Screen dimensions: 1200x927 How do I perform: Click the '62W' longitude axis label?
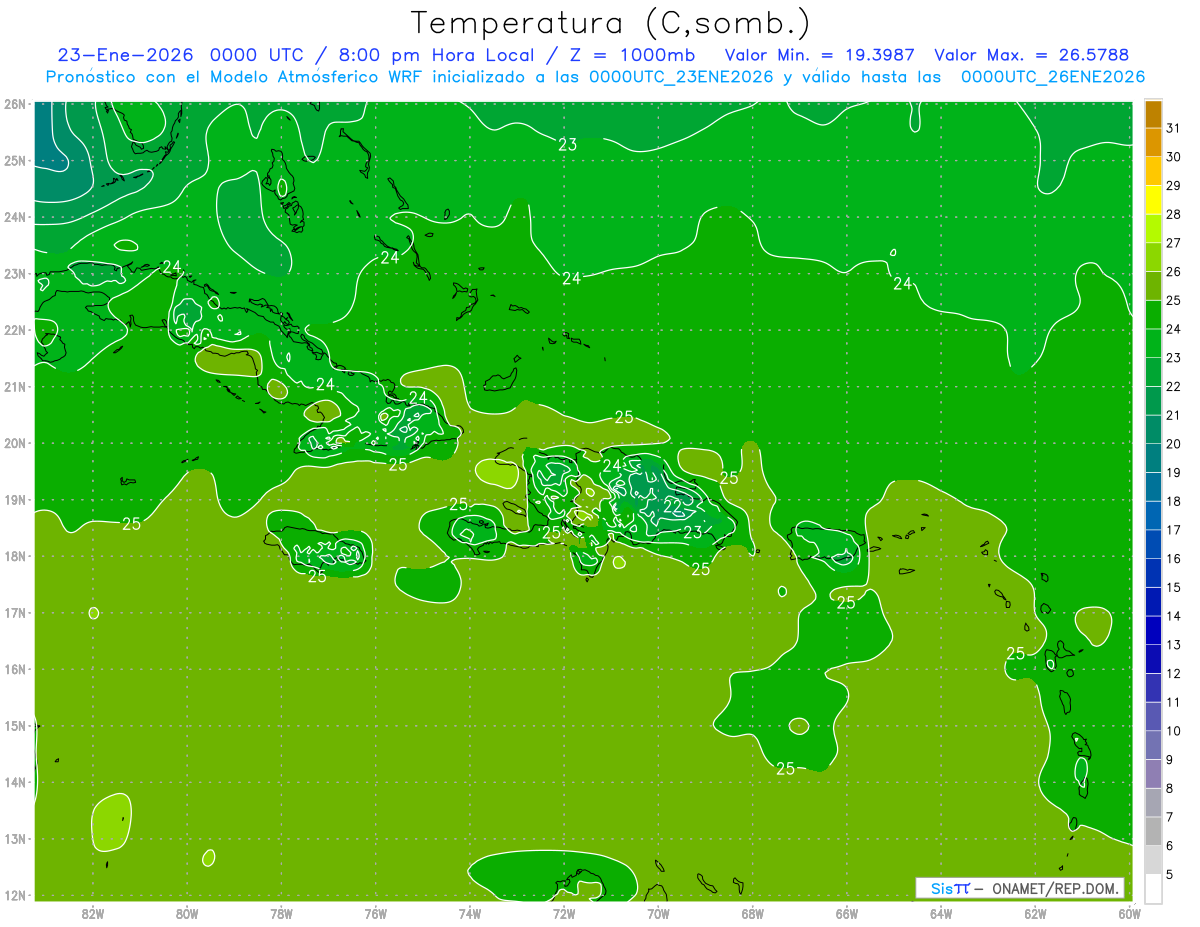(x=1035, y=912)
